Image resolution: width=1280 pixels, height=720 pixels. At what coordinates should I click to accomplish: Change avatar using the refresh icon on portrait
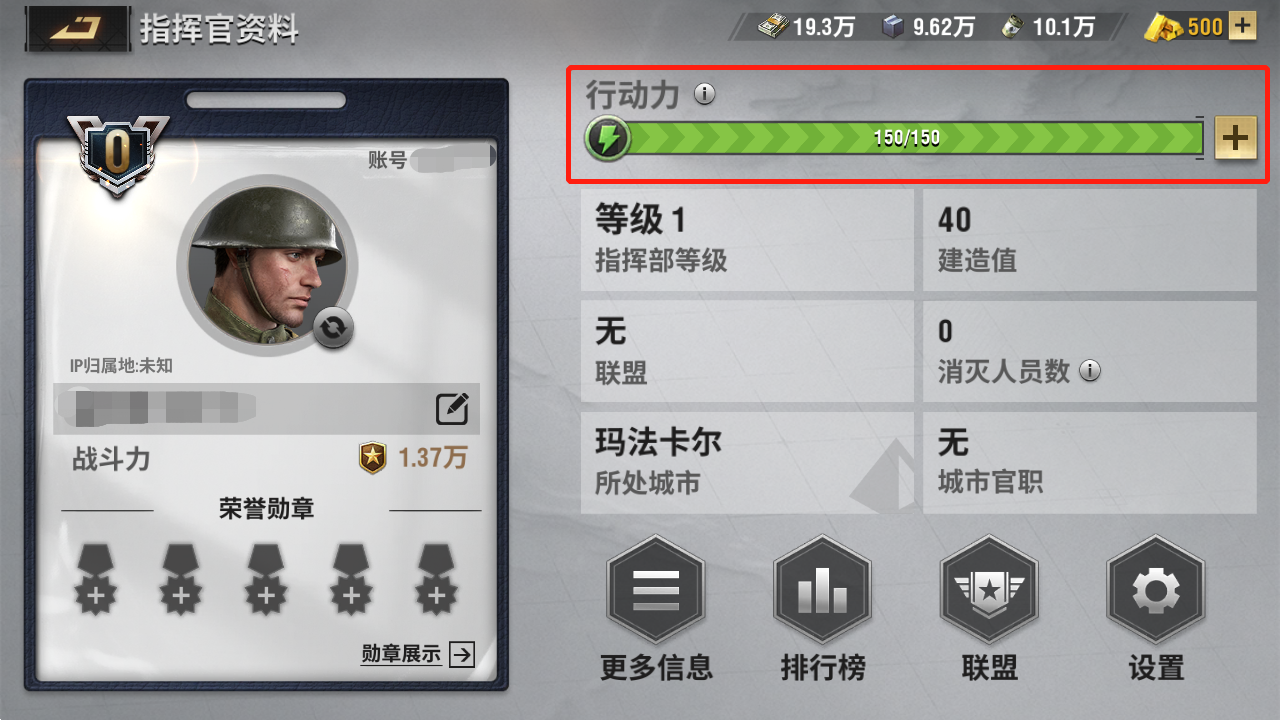[333, 328]
